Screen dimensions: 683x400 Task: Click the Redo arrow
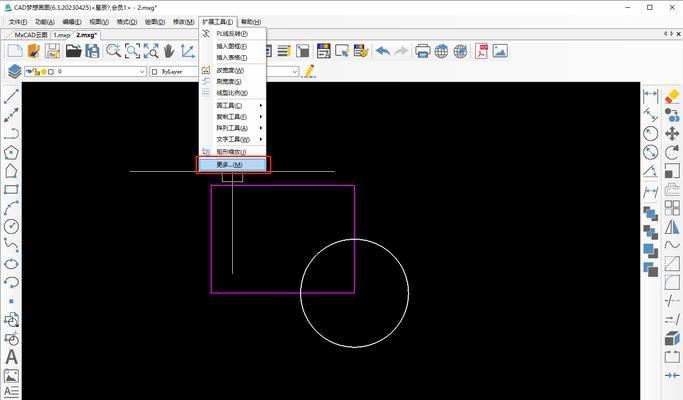(x=401, y=51)
